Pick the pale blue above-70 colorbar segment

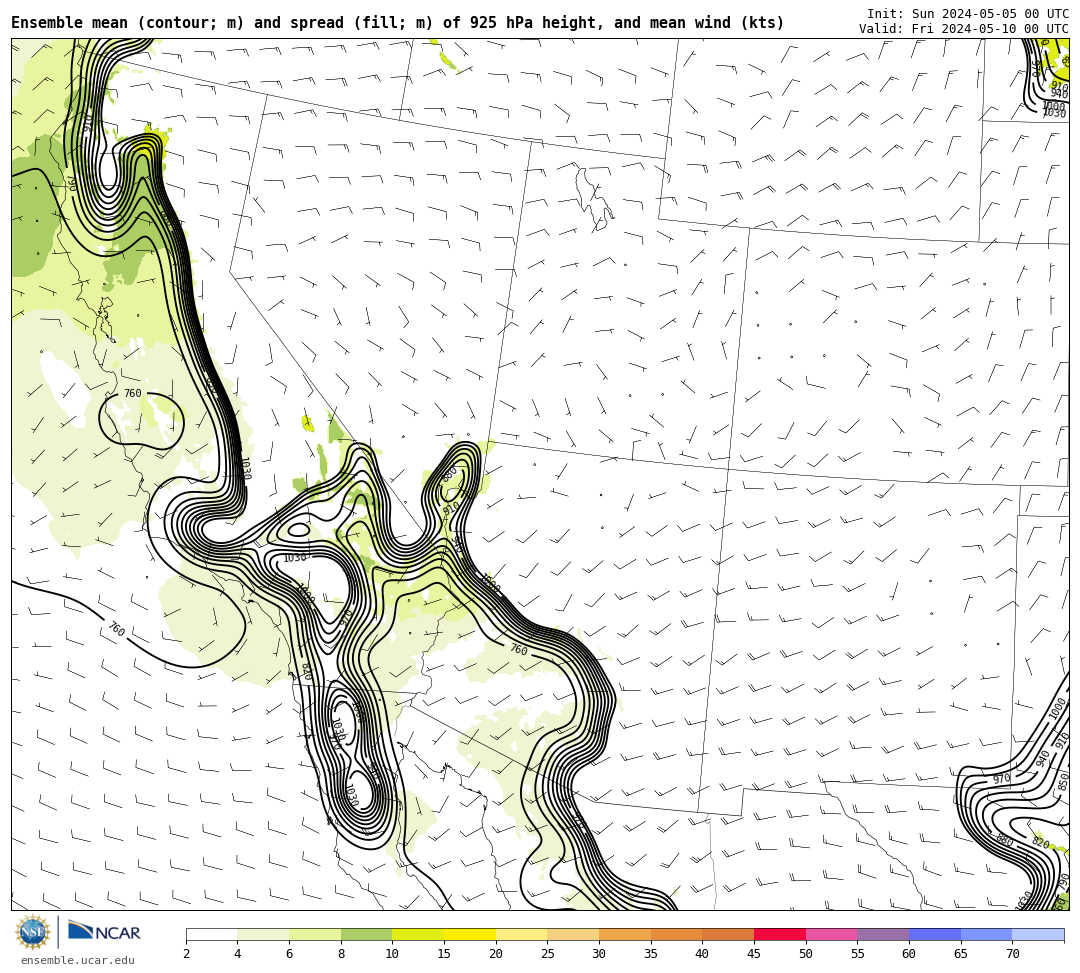coord(1038,934)
